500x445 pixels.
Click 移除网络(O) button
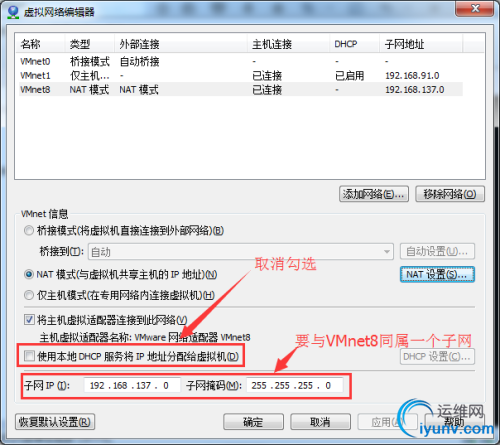point(450,194)
